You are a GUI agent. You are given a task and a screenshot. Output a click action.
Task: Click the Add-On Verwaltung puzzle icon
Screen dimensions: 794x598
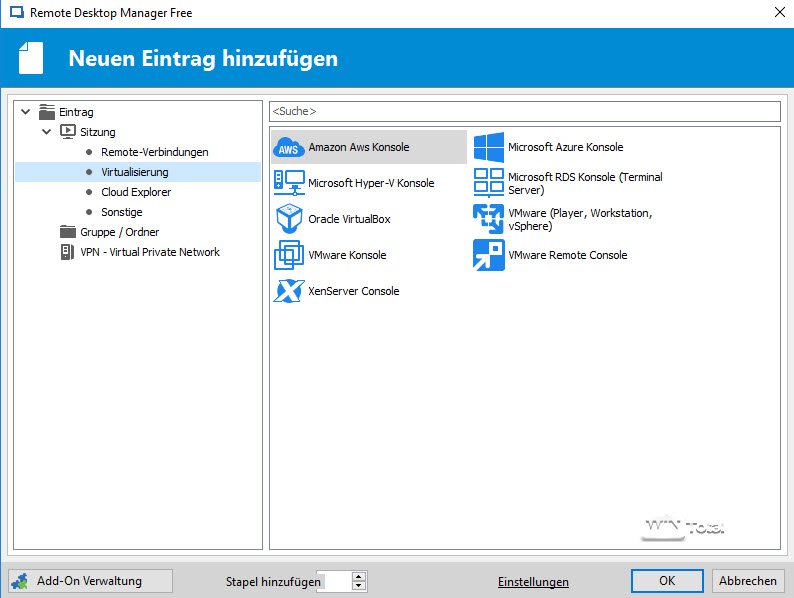[20, 581]
